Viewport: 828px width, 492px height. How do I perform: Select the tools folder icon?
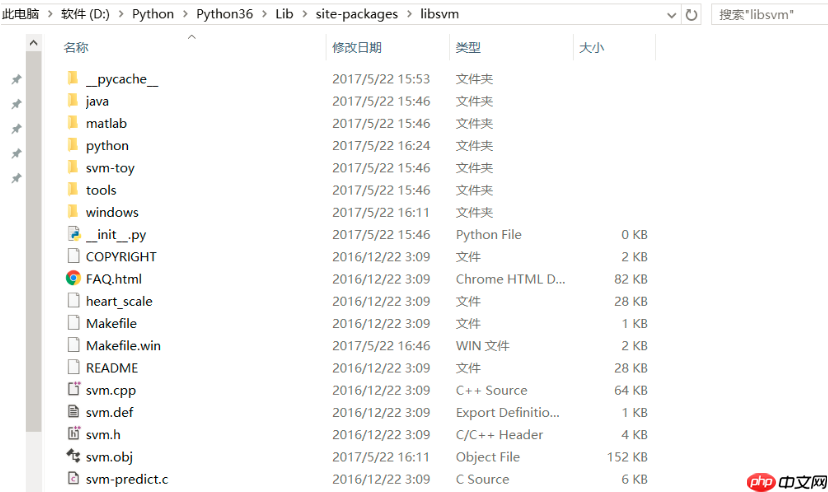tap(73, 190)
